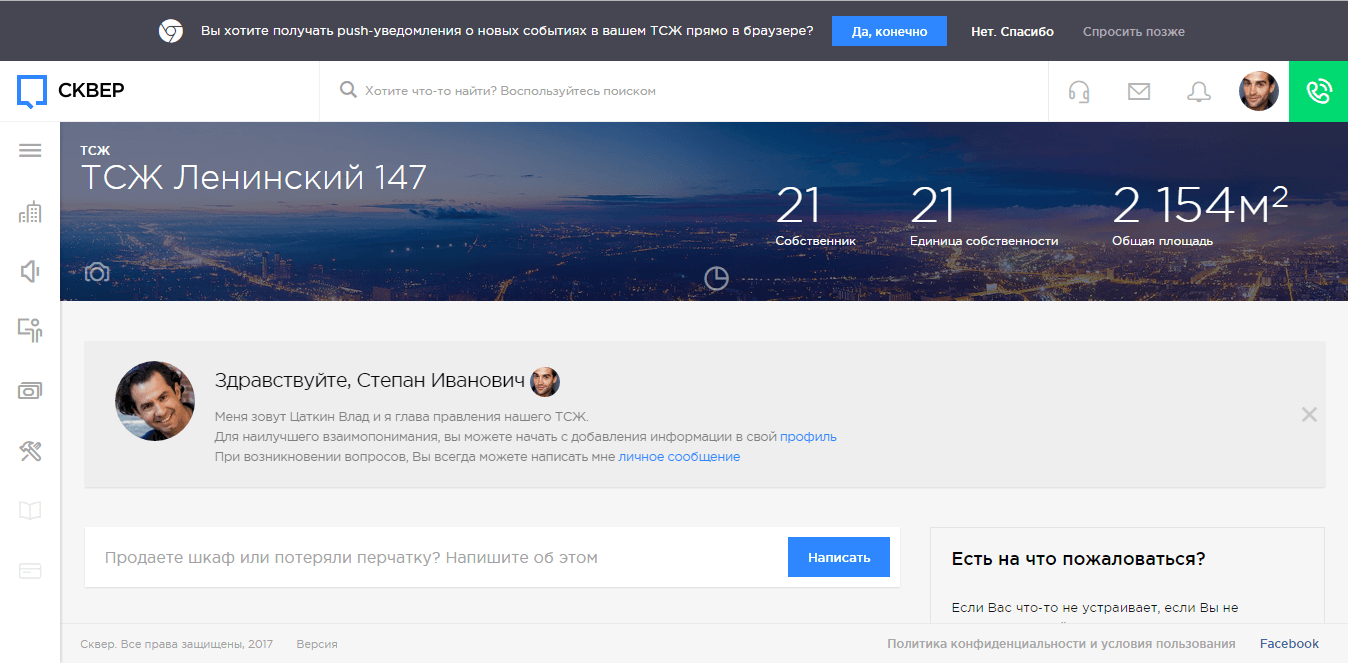Accept push notifications with 'Да, конечно'
The height and width of the screenshot is (663, 1348).
(889, 31)
